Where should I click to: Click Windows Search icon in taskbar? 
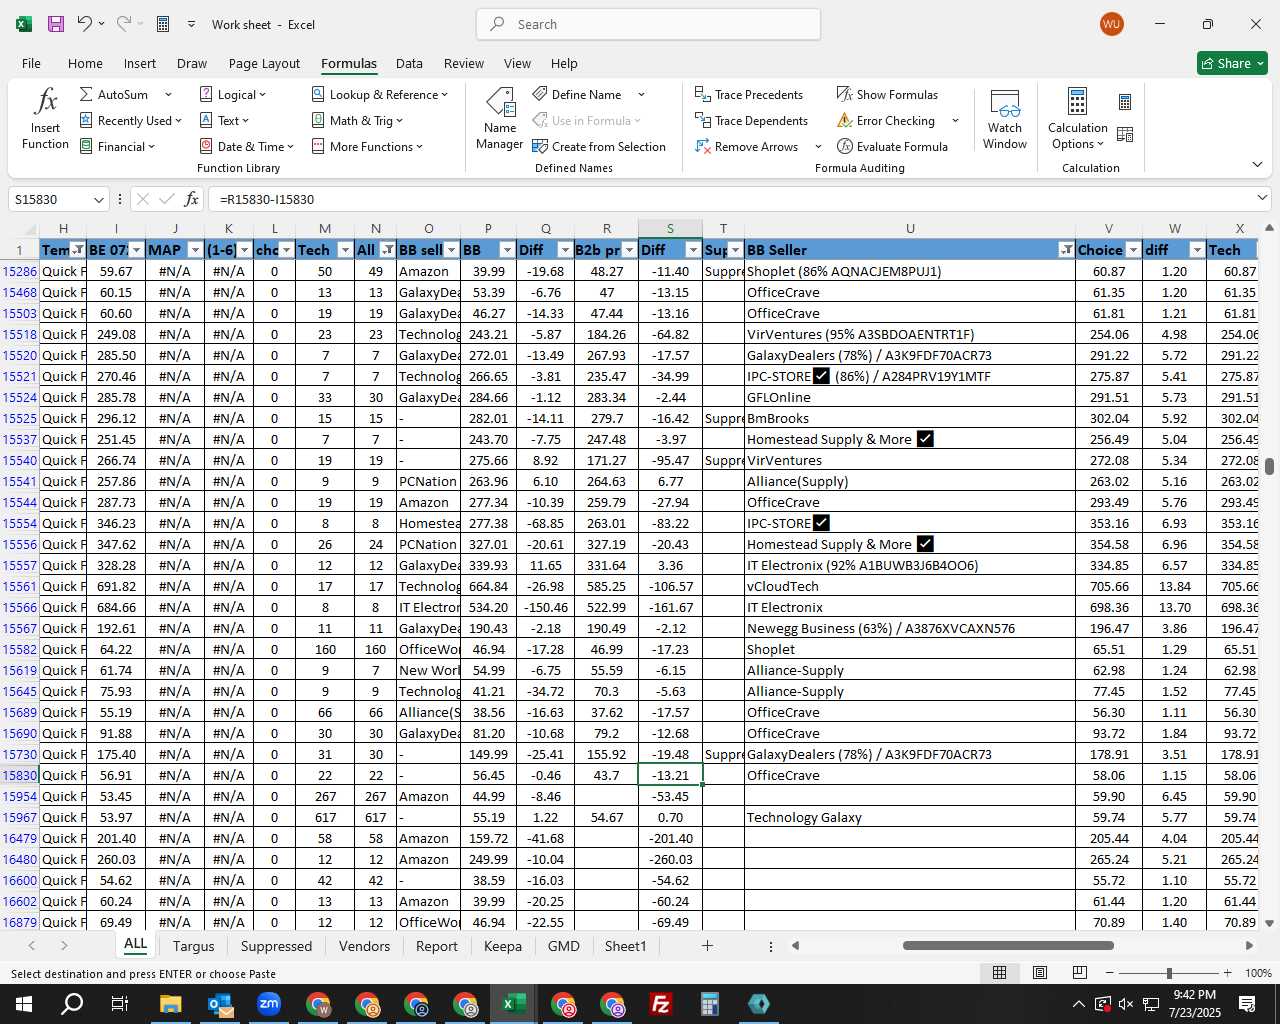pos(72,1004)
